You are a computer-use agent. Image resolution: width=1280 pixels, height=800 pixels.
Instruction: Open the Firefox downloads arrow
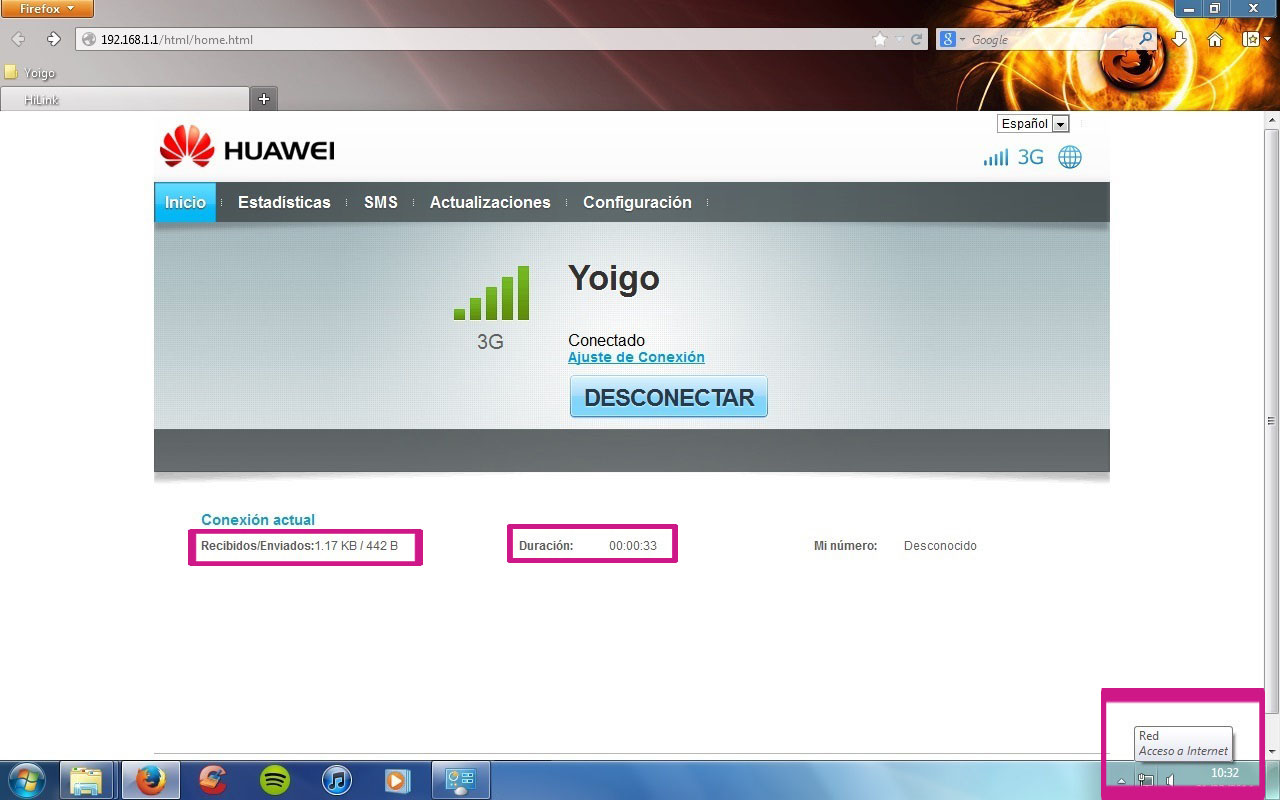click(1179, 38)
